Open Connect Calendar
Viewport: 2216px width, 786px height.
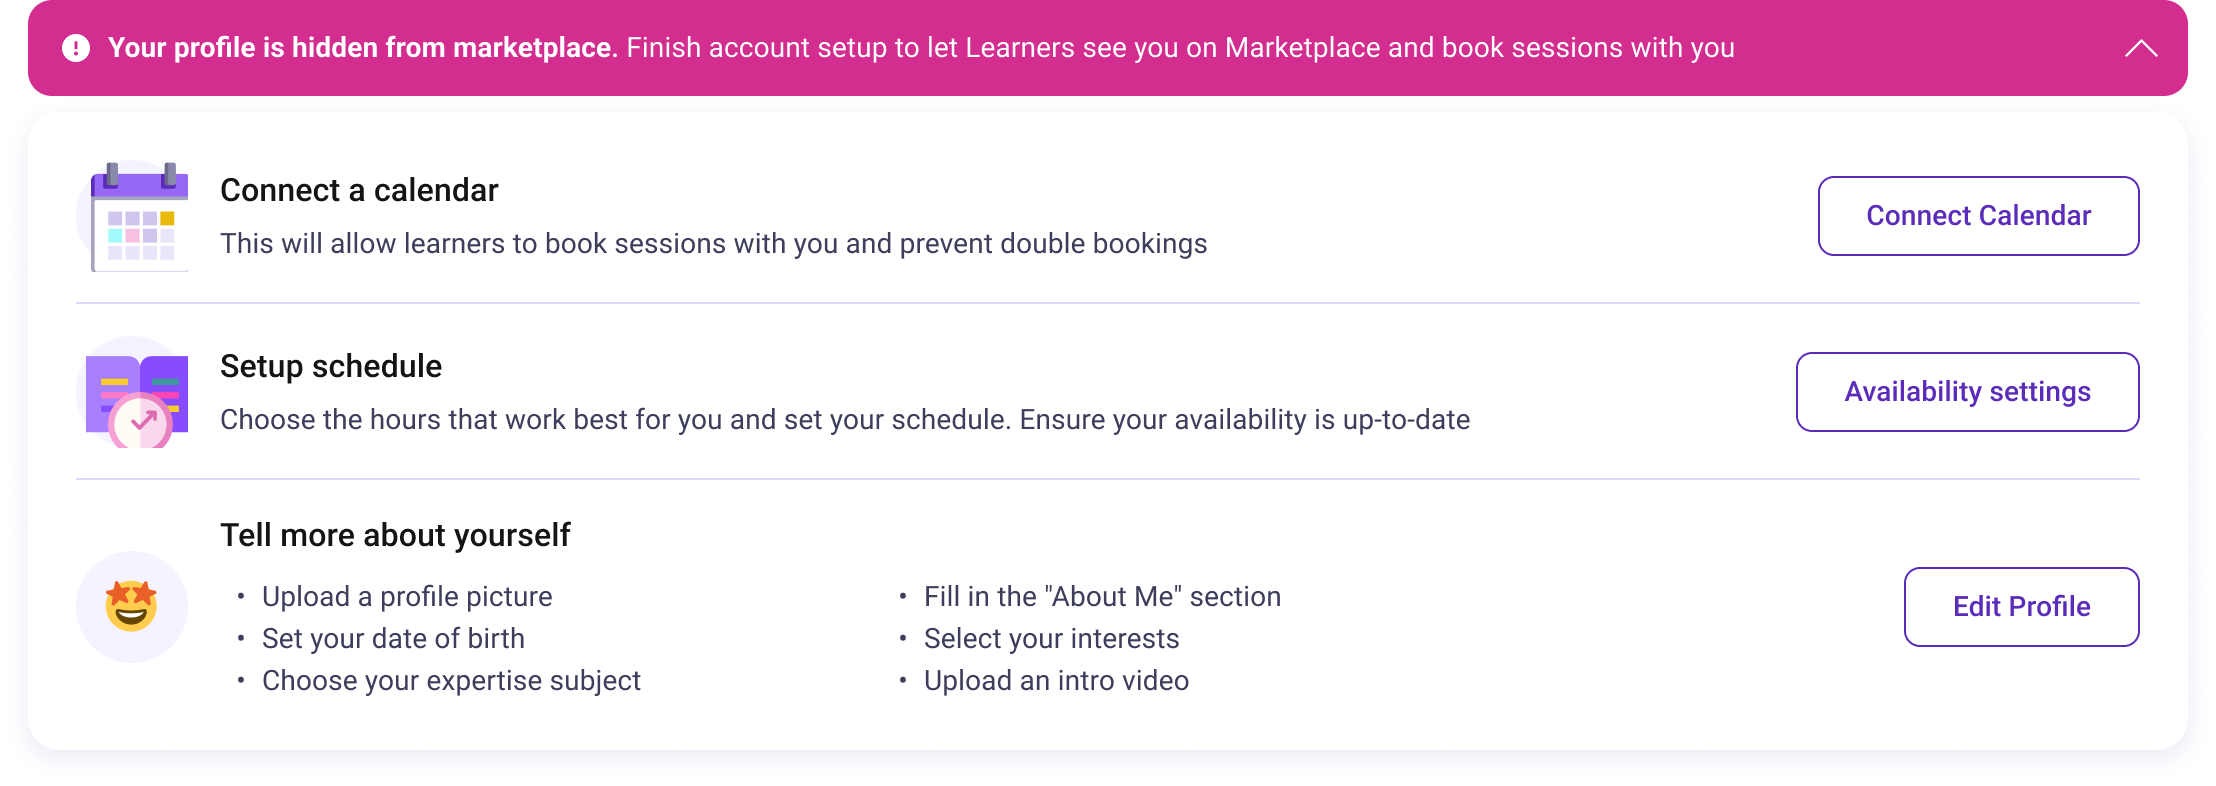pyautogui.click(x=1977, y=215)
